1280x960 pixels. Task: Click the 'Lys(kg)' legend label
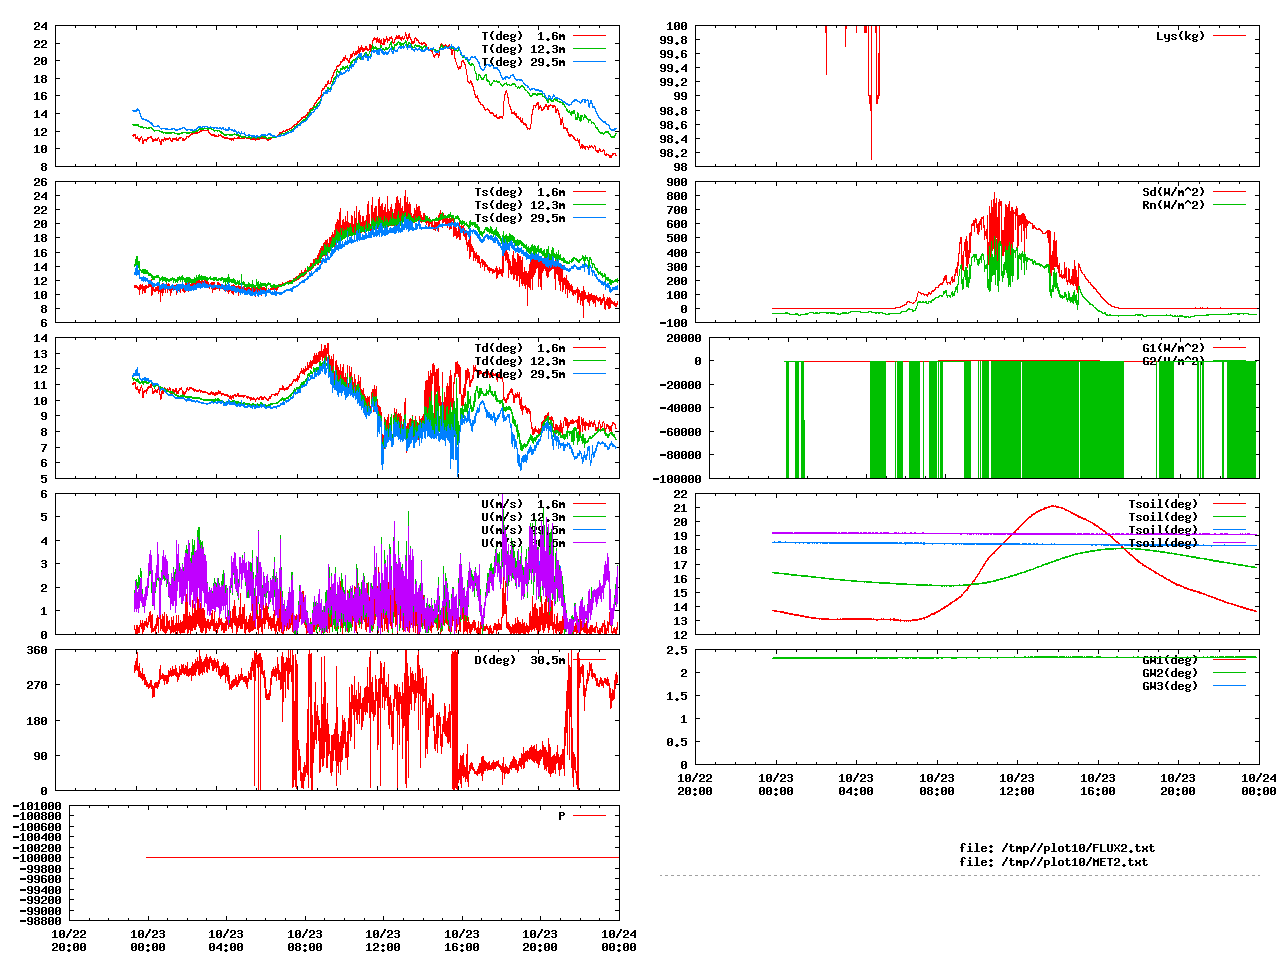1181,36
